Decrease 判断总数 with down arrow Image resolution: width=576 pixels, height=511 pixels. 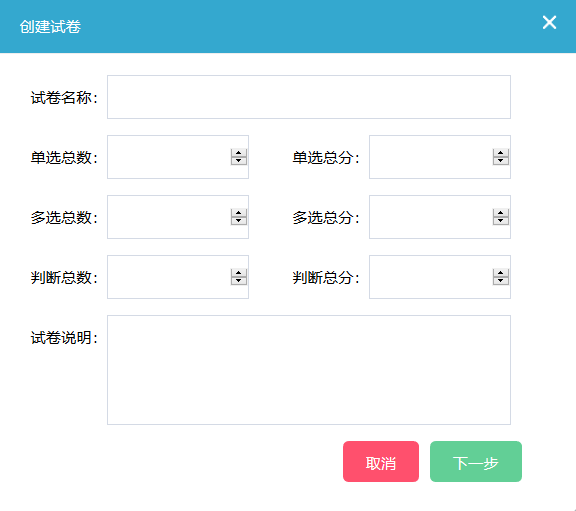pyautogui.click(x=239, y=281)
